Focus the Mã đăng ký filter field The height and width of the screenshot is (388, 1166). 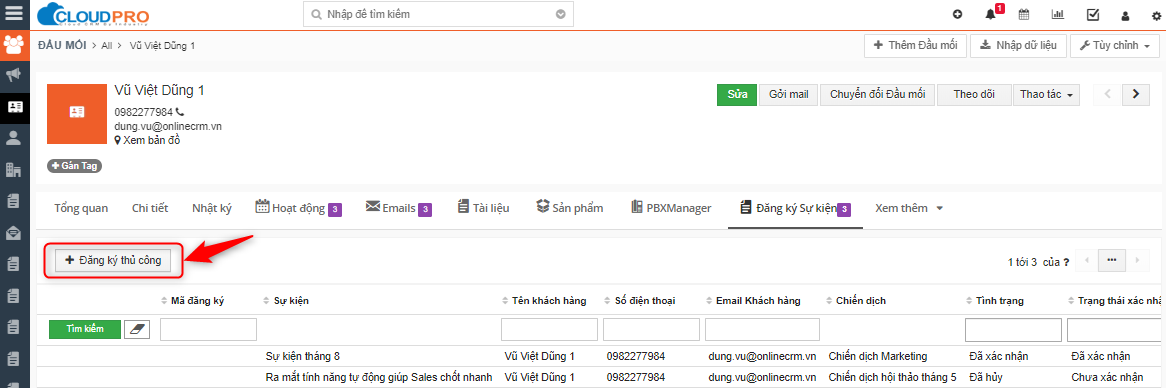tap(208, 329)
